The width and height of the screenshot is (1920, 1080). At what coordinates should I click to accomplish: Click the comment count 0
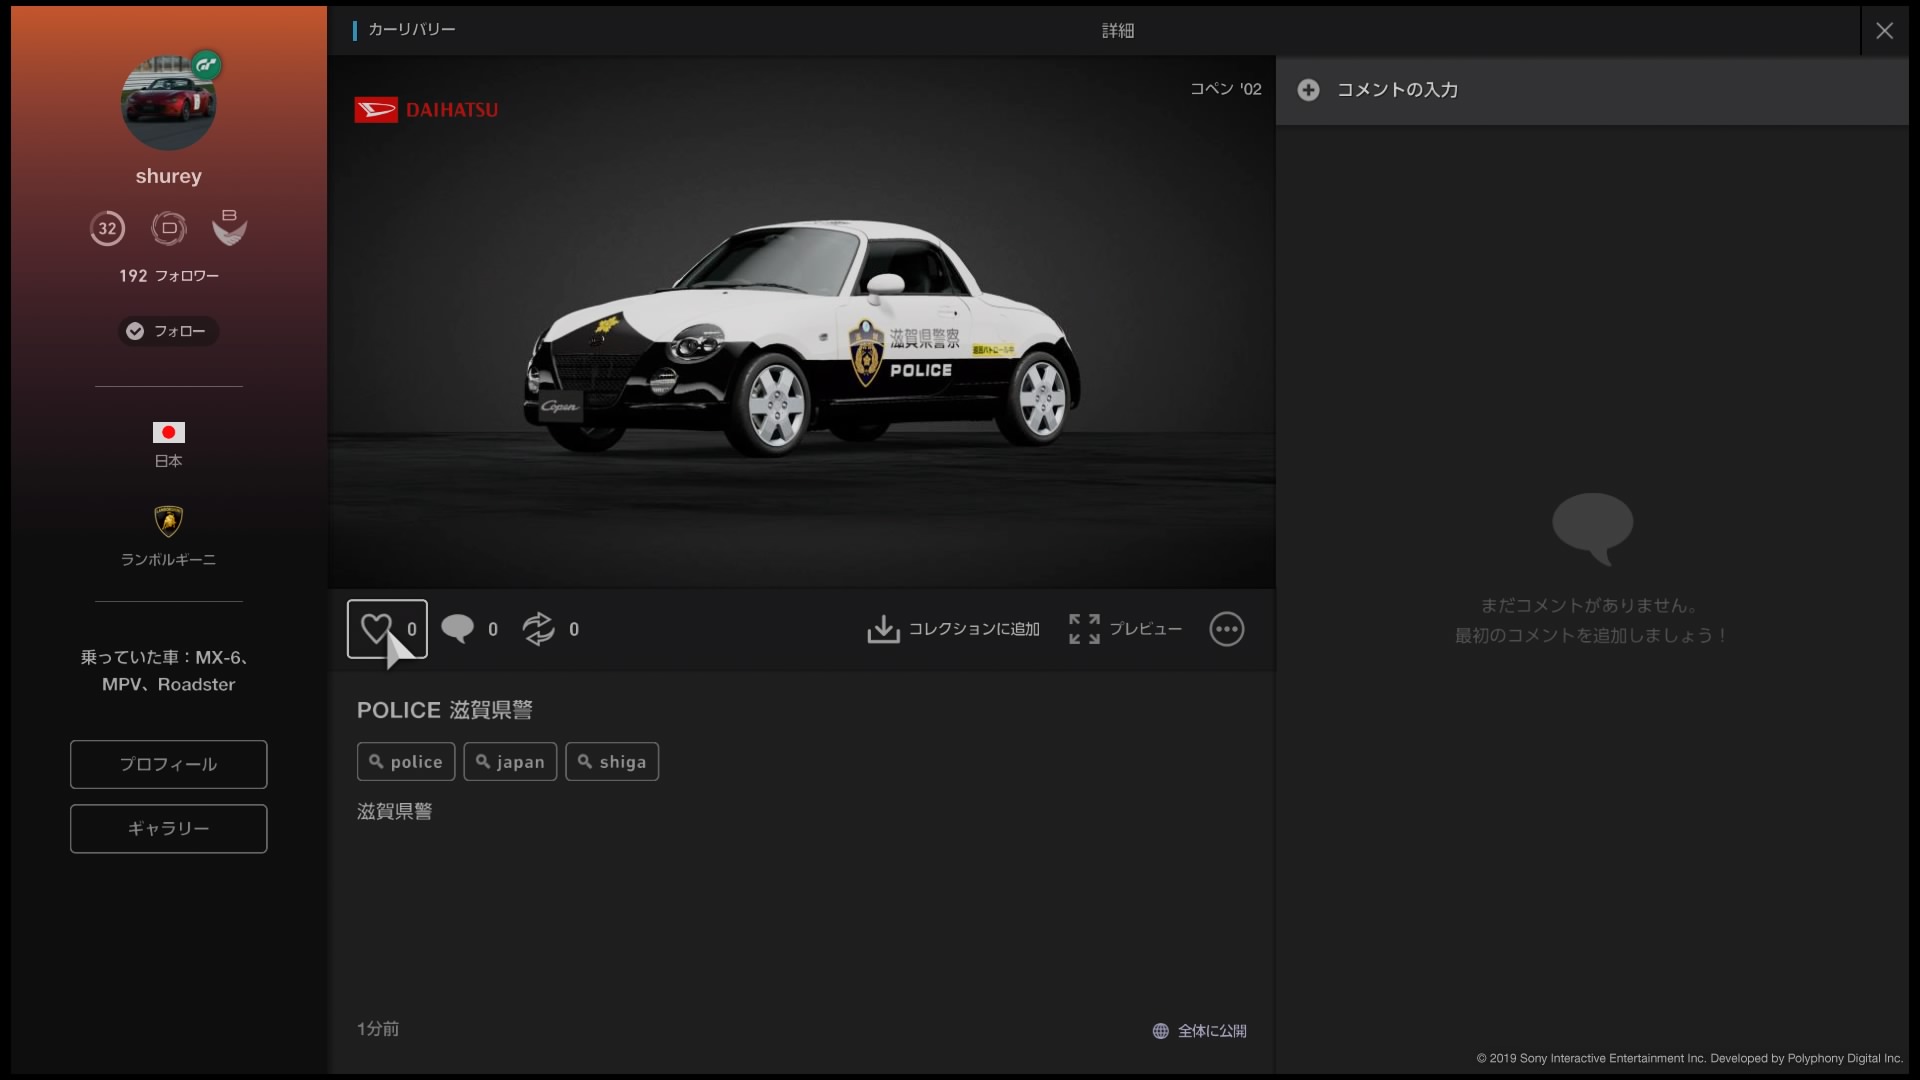pos(492,629)
